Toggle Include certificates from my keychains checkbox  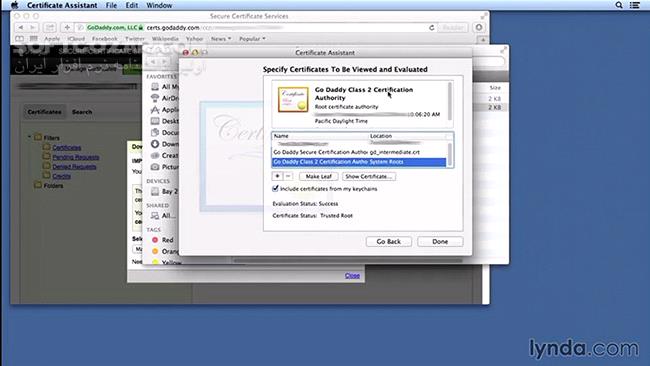coord(275,189)
